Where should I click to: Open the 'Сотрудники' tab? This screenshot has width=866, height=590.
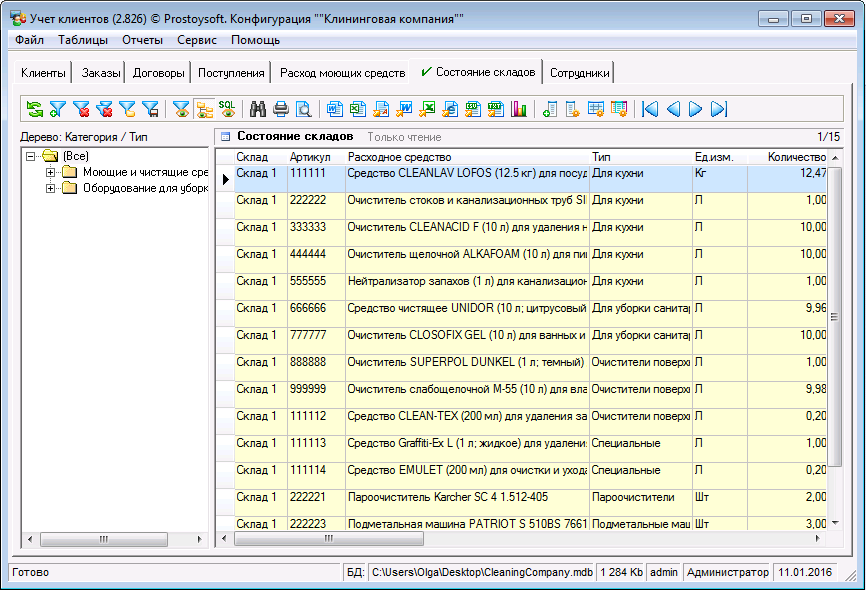tap(580, 73)
